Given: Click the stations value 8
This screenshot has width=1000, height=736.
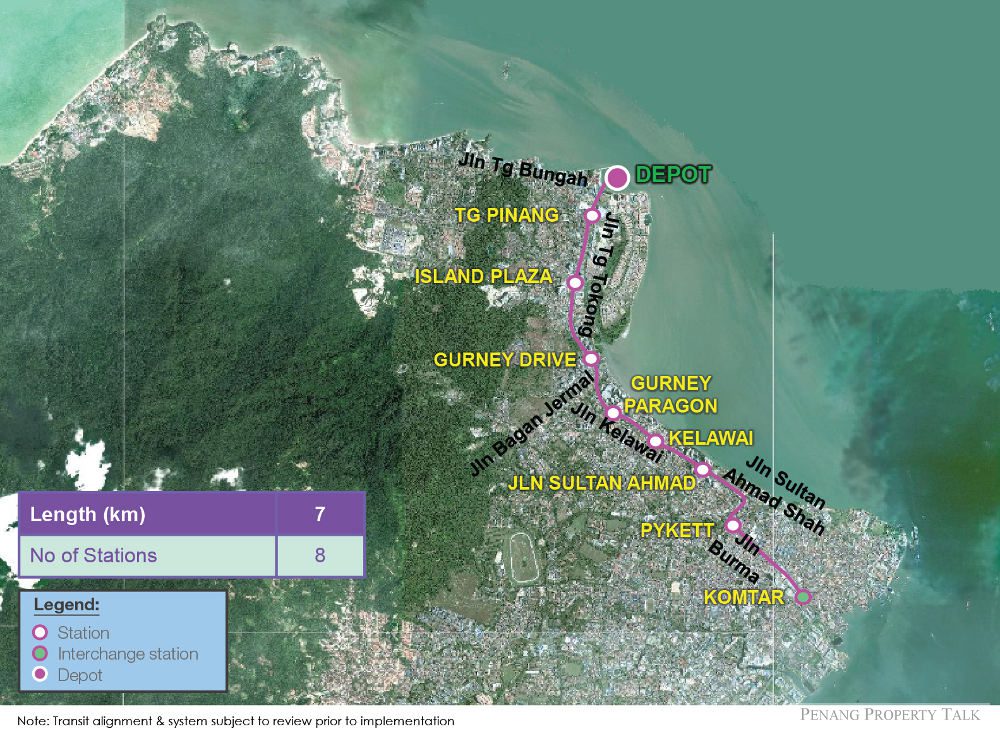Looking at the screenshot, I should (x=320, y=556).
